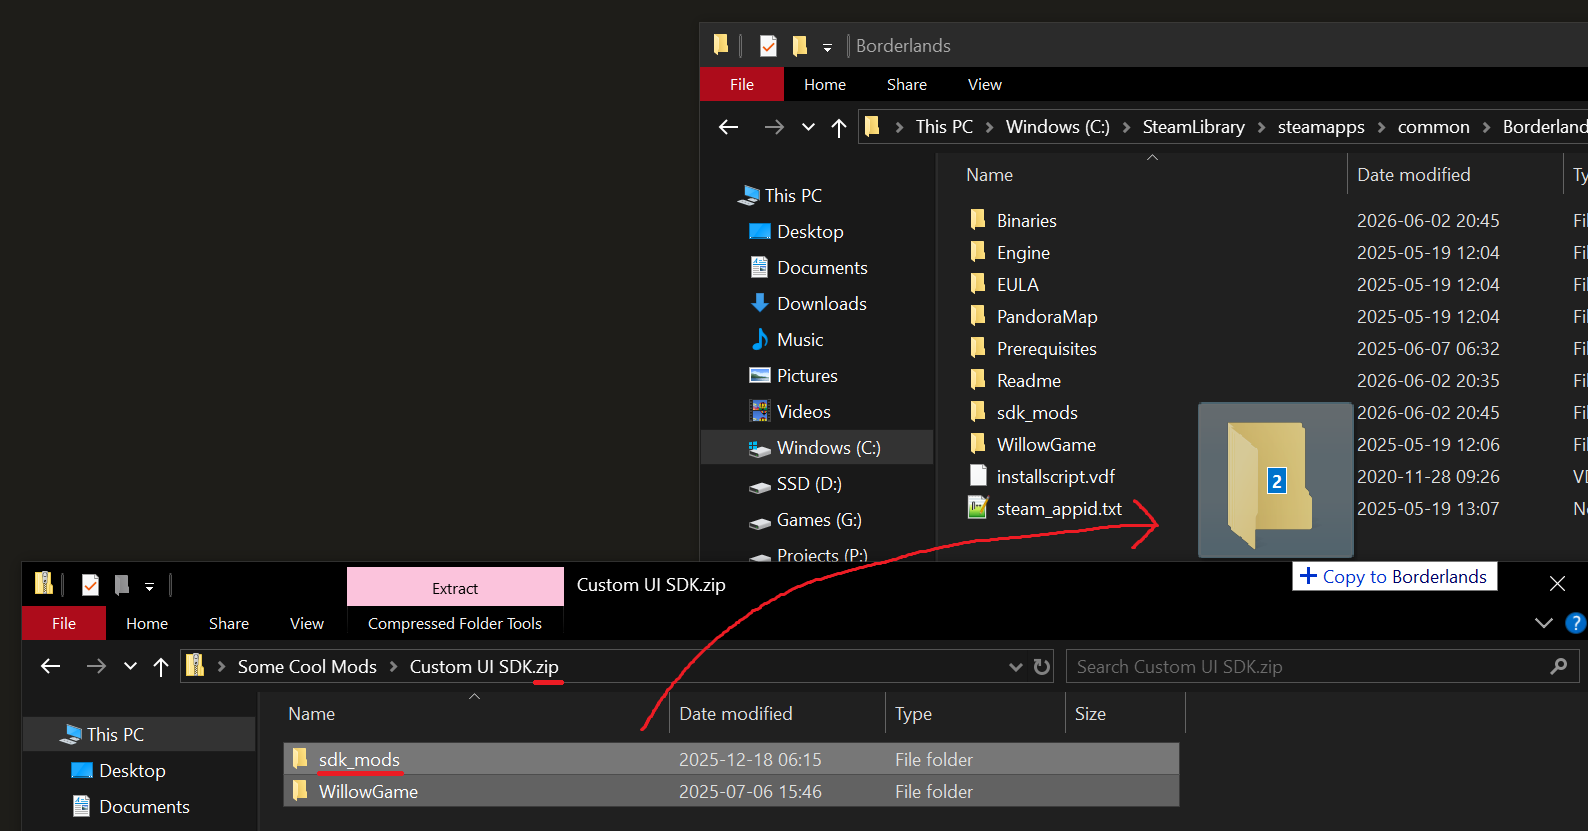Select the PandoraMap folder
1588x831 pixels.
point(1032,317)
